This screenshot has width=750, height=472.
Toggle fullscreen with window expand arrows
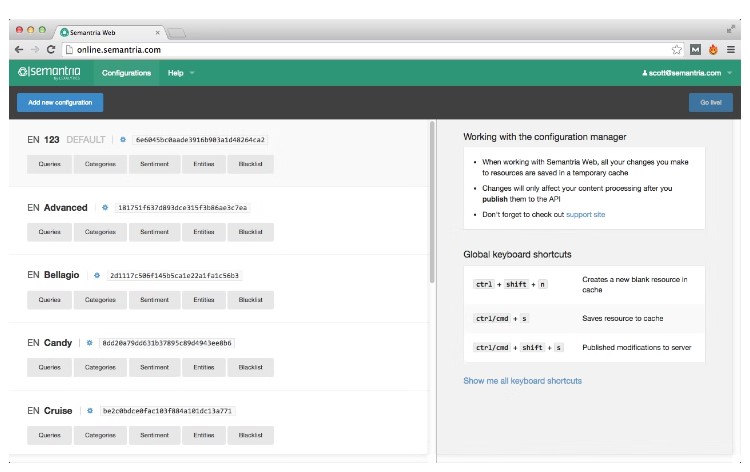pyautogui.click(x=731, y=29)
